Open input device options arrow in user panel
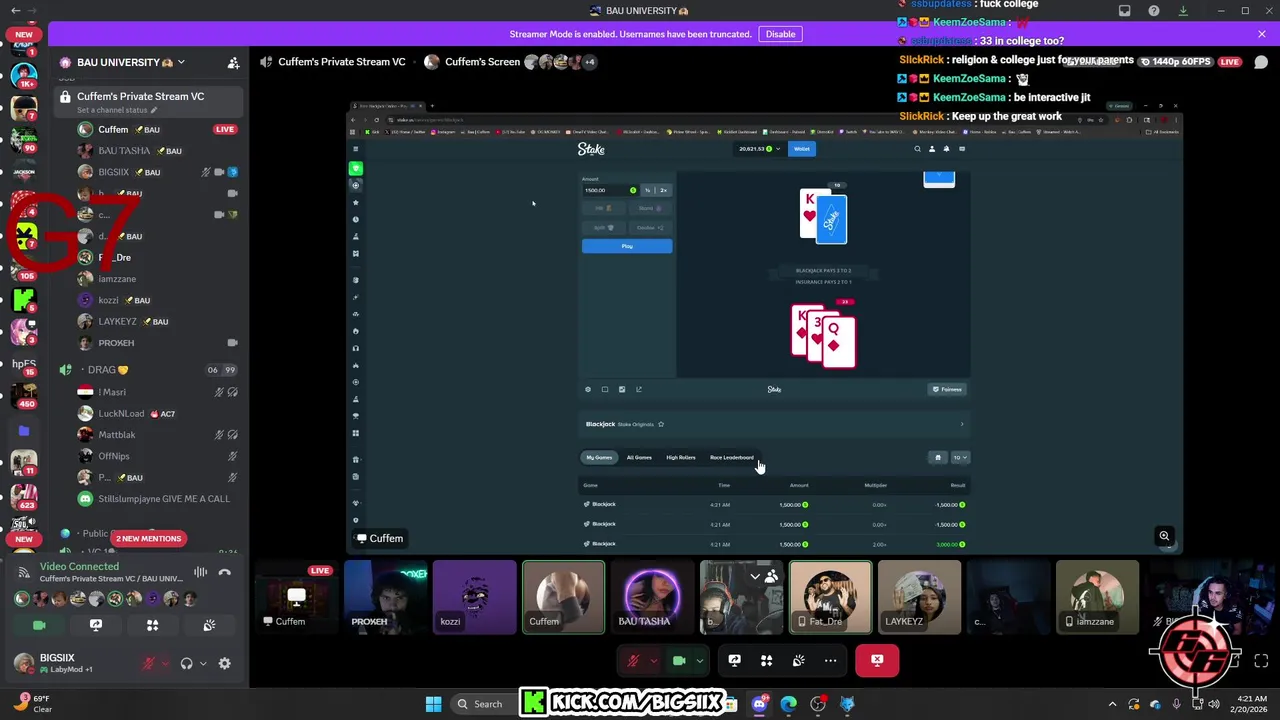Screen dimensions: 1280x720 (x=165, y=663)
